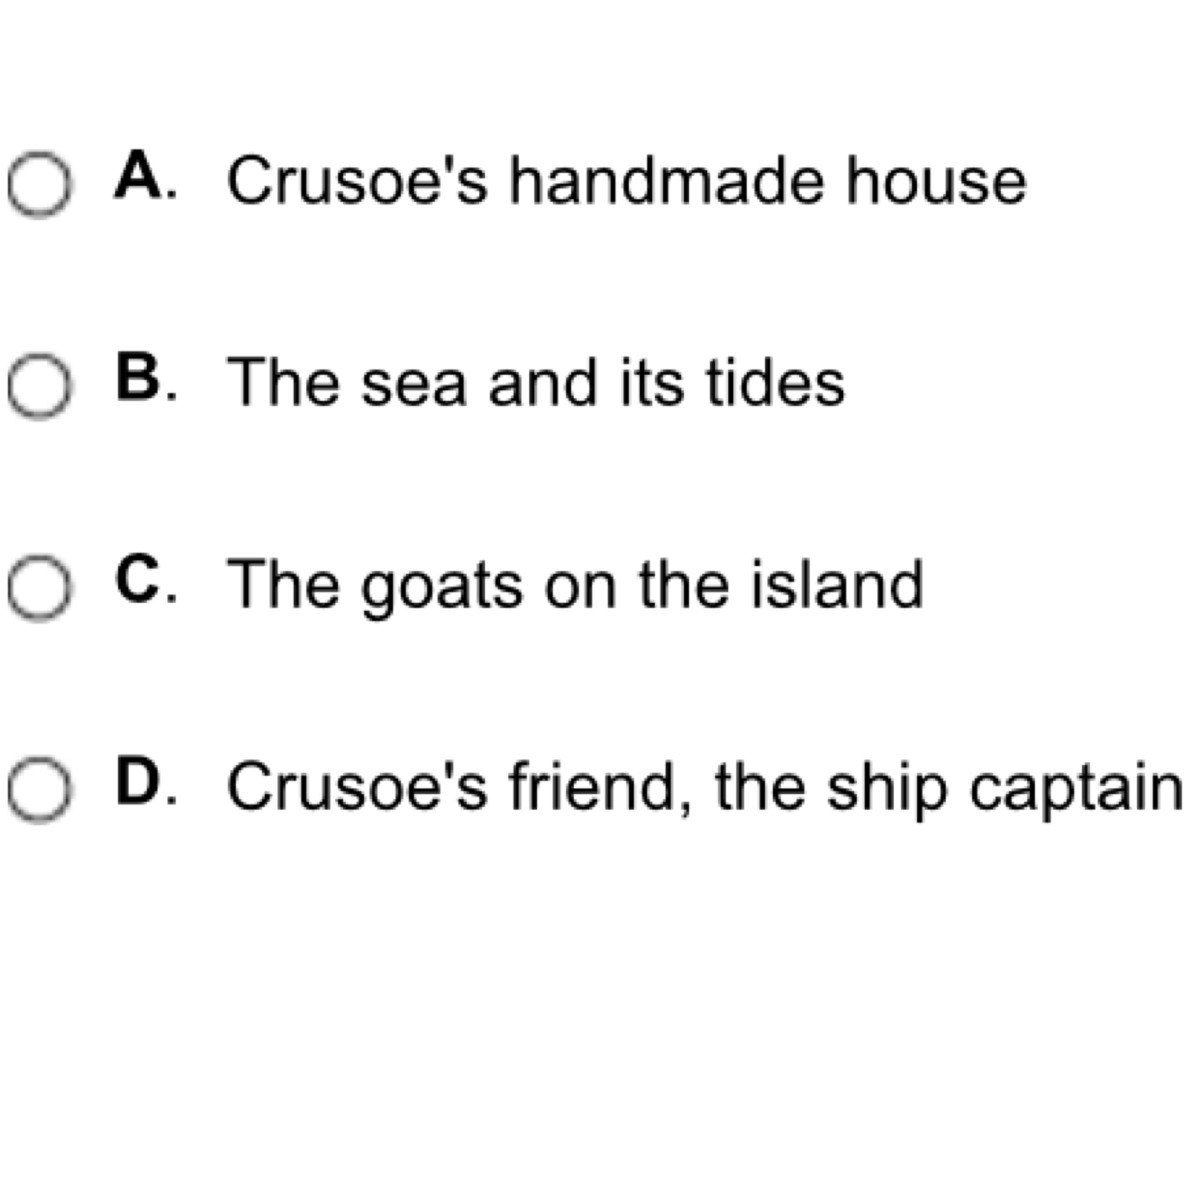1200x1200 pixels.
Task: Click the bold letter A label
Action: click(139, 178)
